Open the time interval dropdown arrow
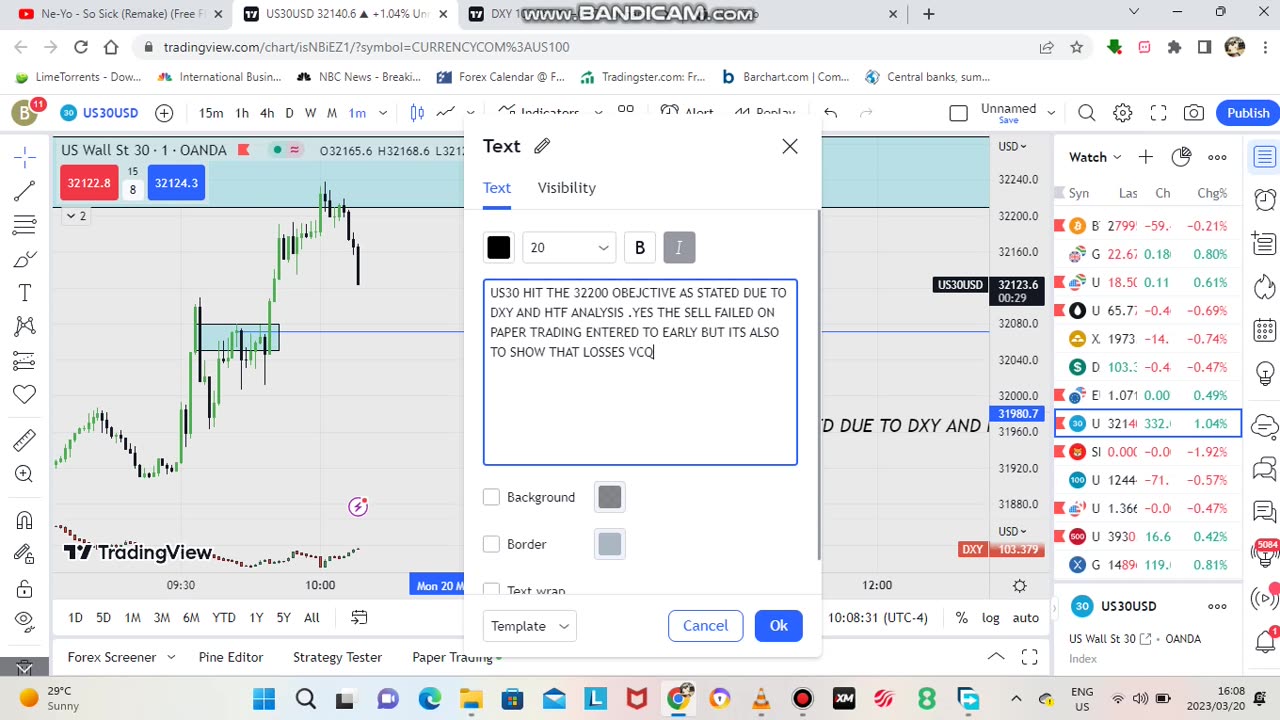The image size is (1280, 720). tap(382, 113)
